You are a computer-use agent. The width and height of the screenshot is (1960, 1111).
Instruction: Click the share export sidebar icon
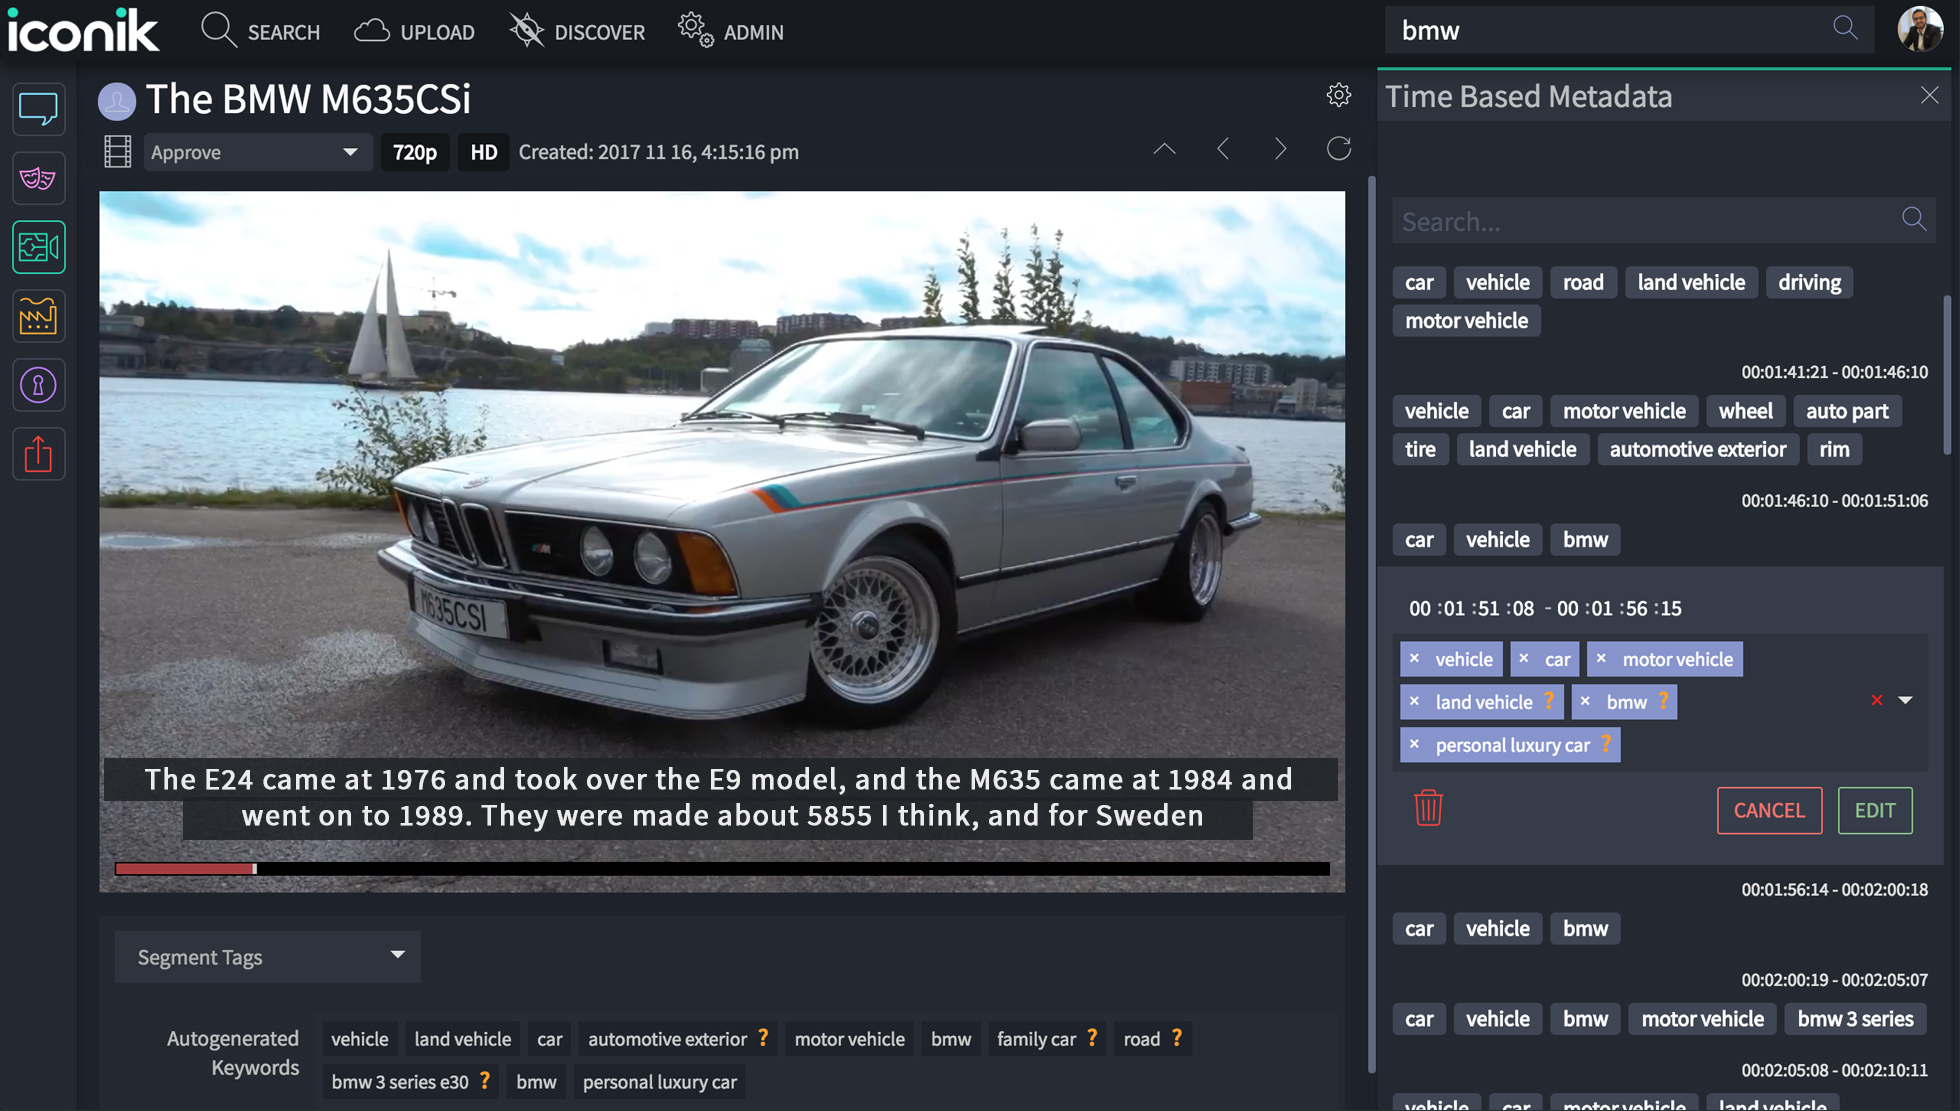point(39,454)
